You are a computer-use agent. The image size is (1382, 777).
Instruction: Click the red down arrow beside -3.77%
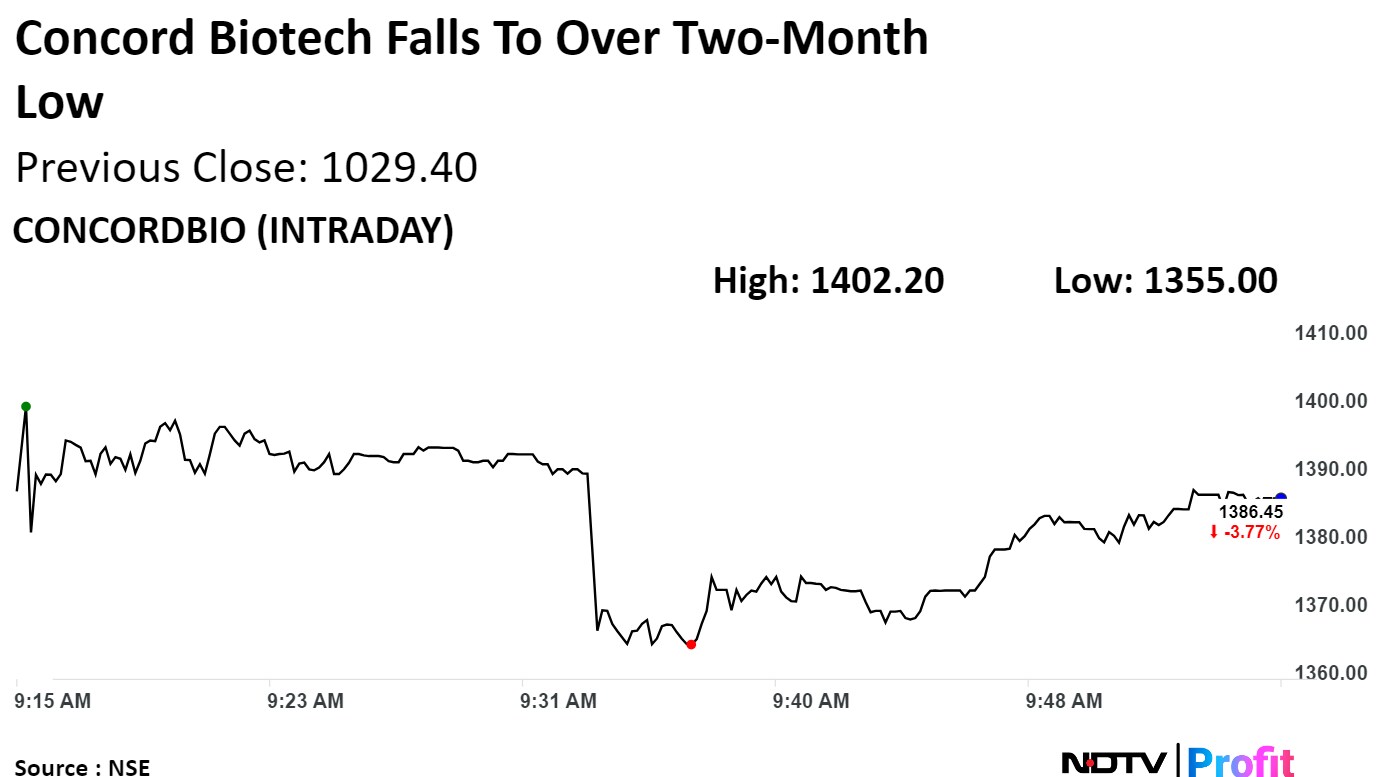pos(1213,533)
